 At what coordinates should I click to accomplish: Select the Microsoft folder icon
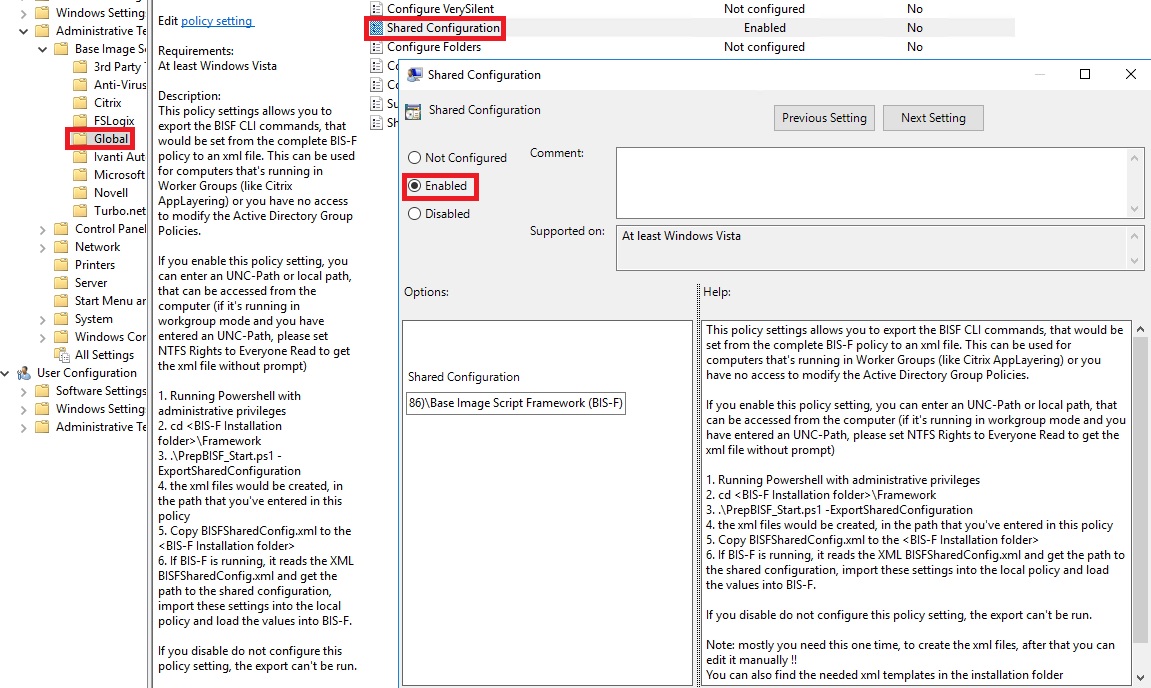click(81, 175)
